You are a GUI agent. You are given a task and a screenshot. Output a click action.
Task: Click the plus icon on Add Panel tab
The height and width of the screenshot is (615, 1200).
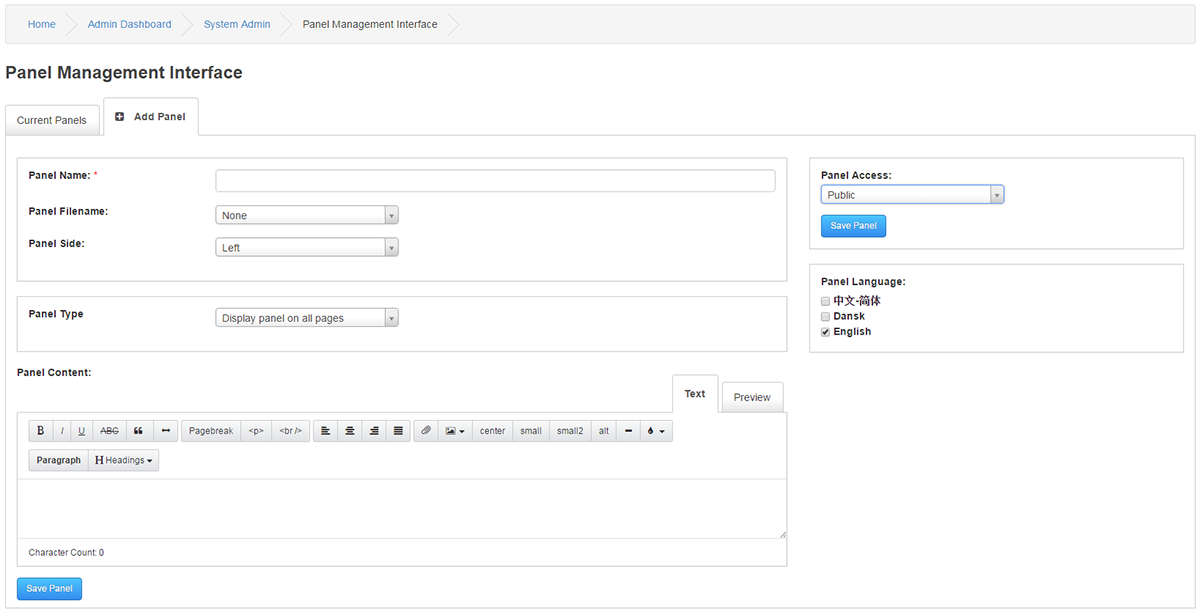click(120, 117)
